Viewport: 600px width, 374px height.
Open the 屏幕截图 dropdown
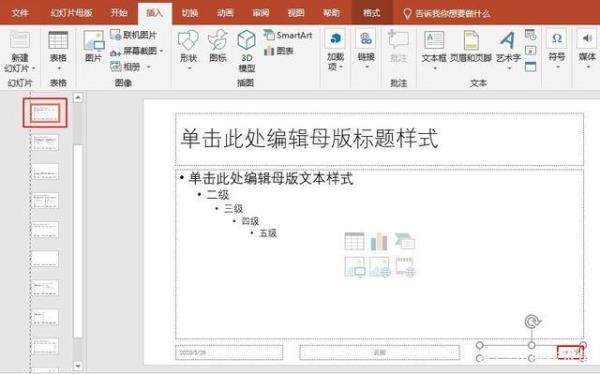click(137, 51)
